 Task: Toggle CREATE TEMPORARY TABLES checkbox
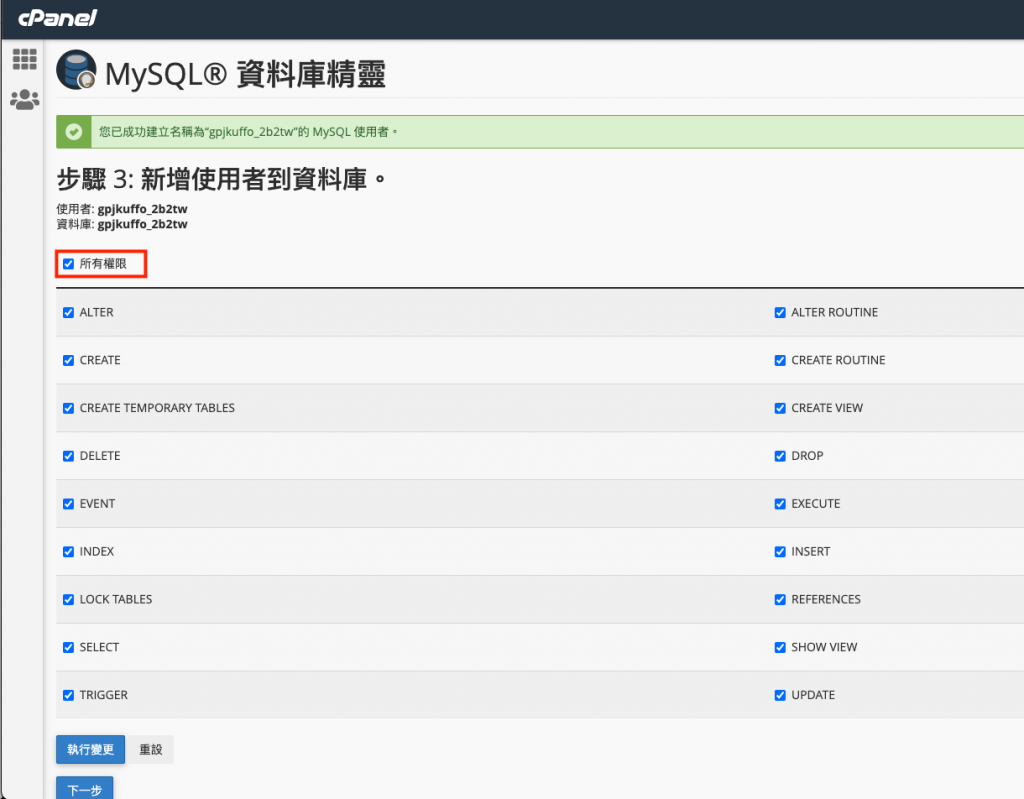click(69, 408)
